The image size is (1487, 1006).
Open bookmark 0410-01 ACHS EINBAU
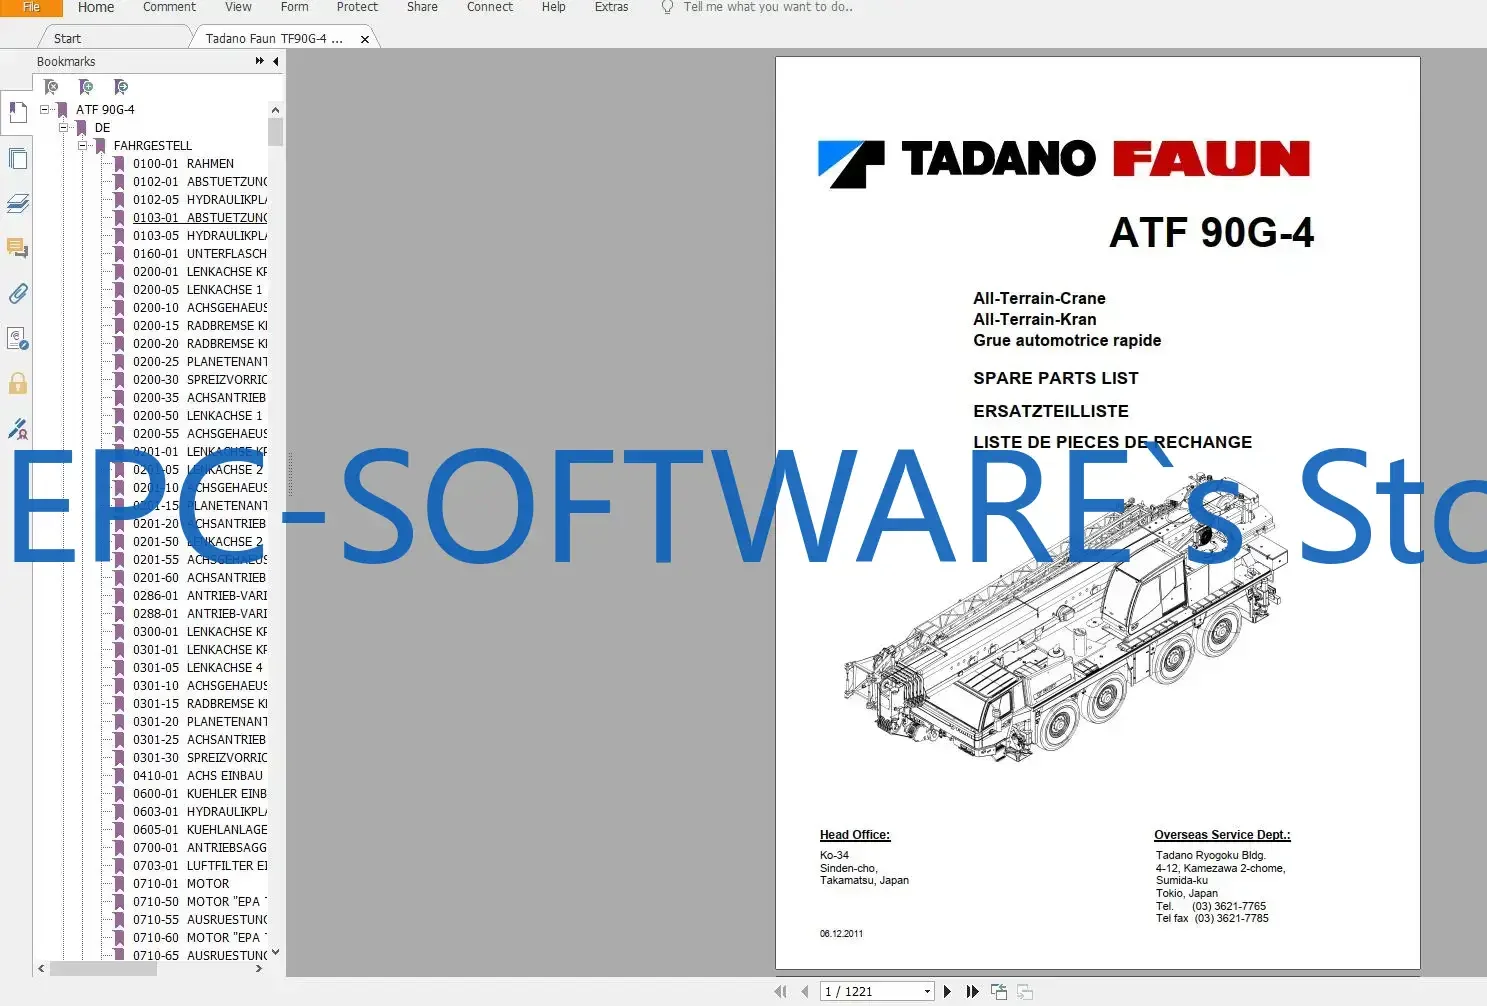tap(197, 775)
